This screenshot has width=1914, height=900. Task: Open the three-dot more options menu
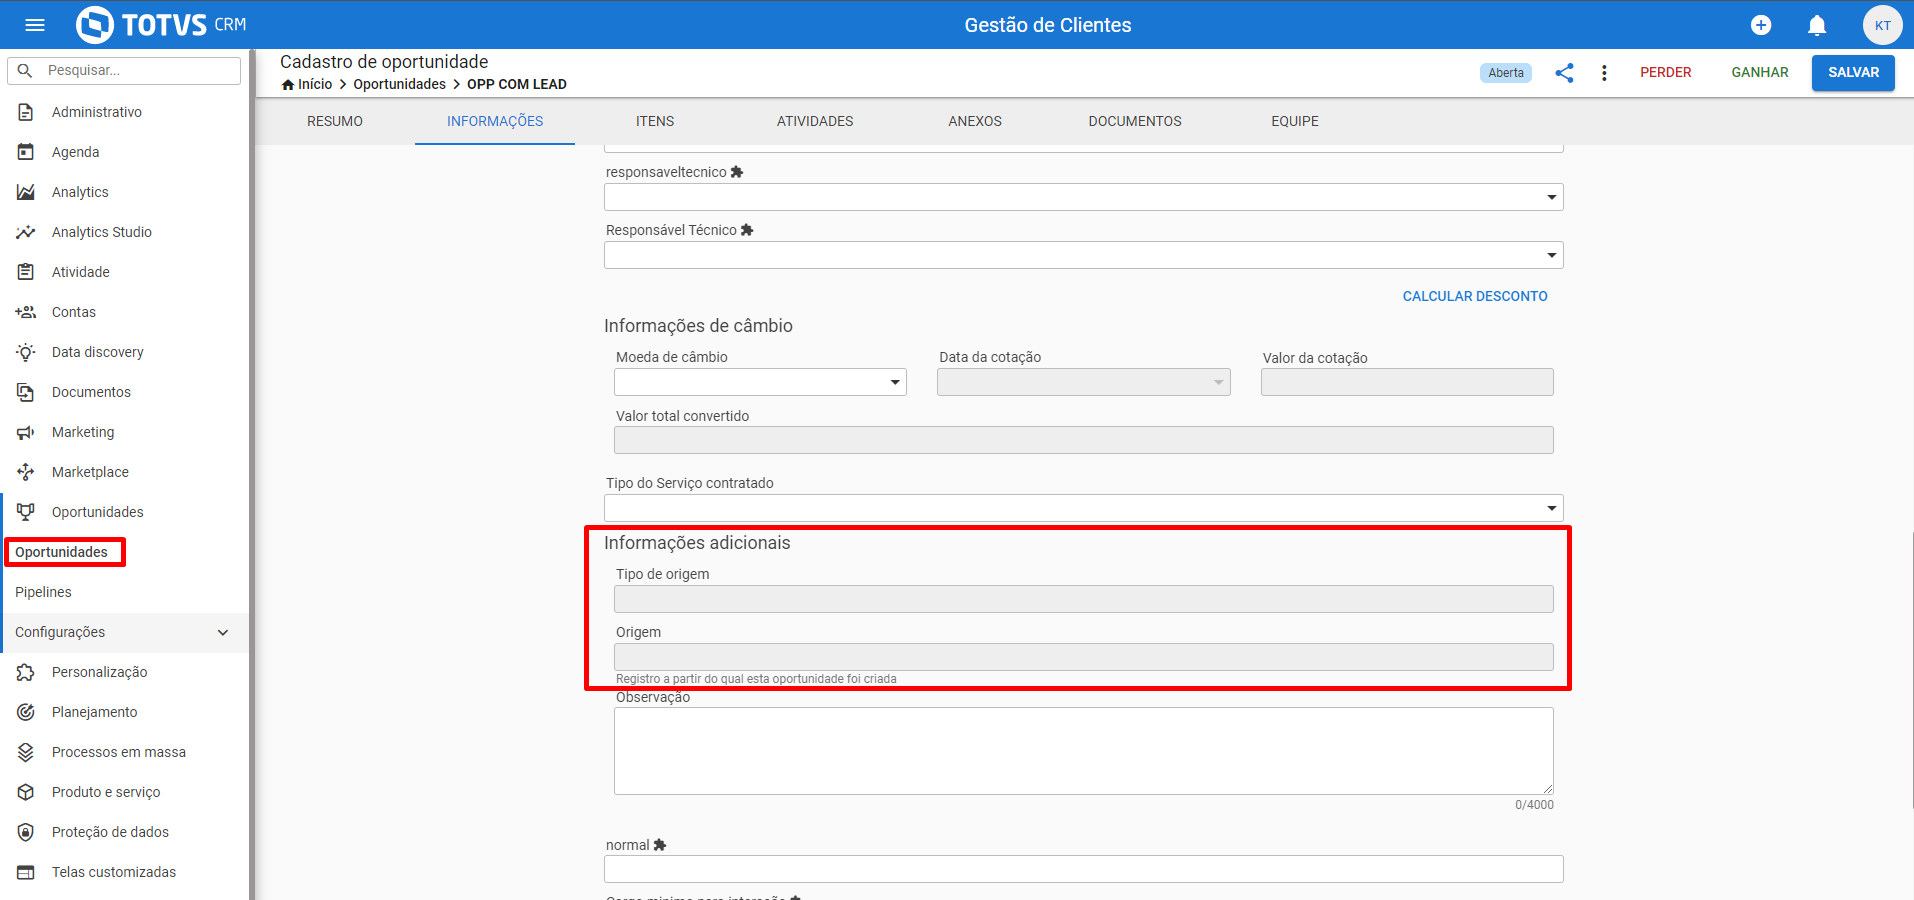point(1604,73)
